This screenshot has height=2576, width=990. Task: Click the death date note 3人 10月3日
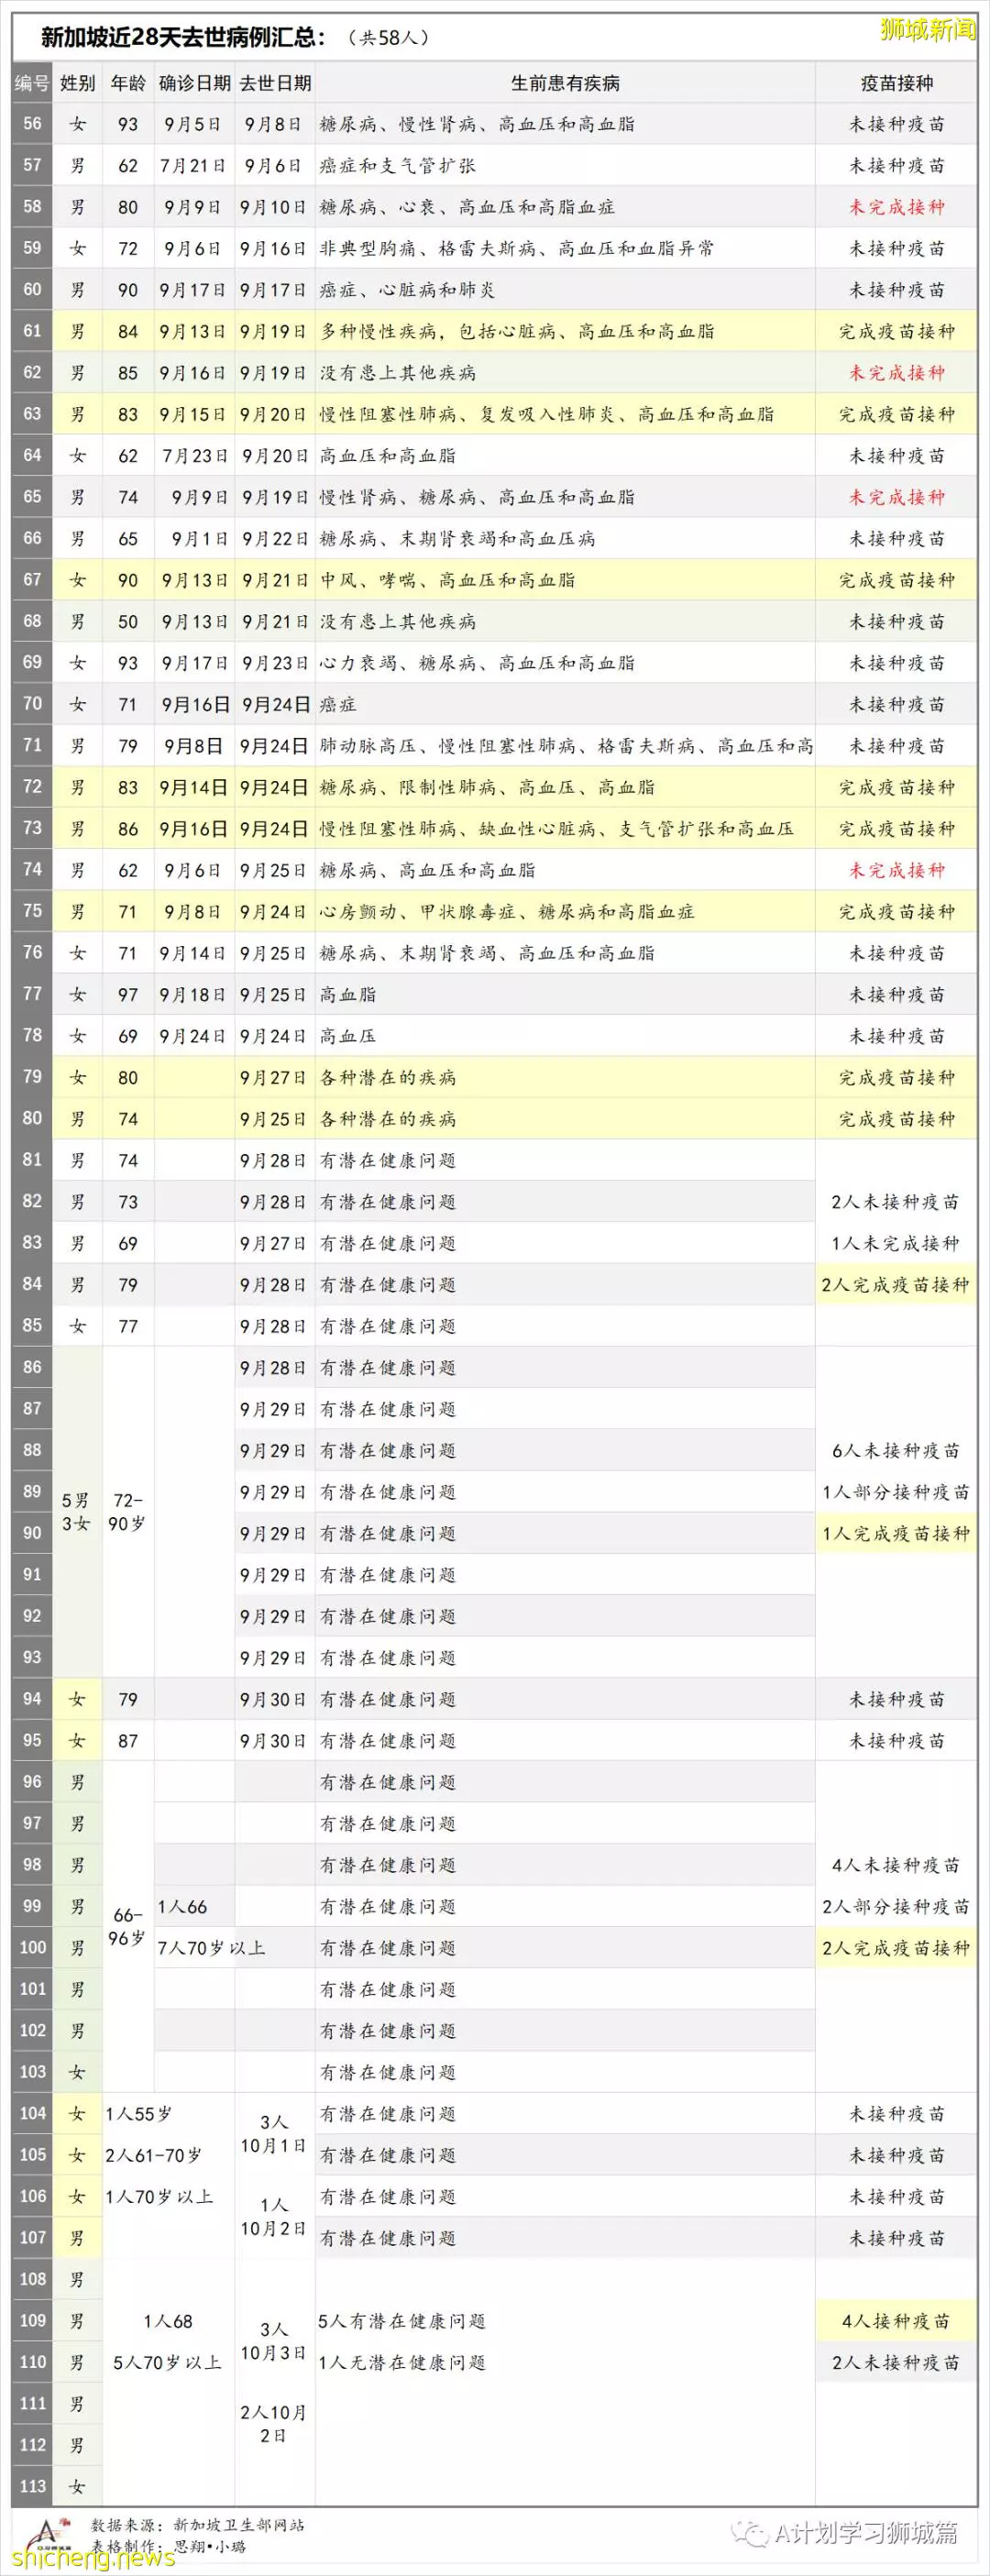[273, 2341]
